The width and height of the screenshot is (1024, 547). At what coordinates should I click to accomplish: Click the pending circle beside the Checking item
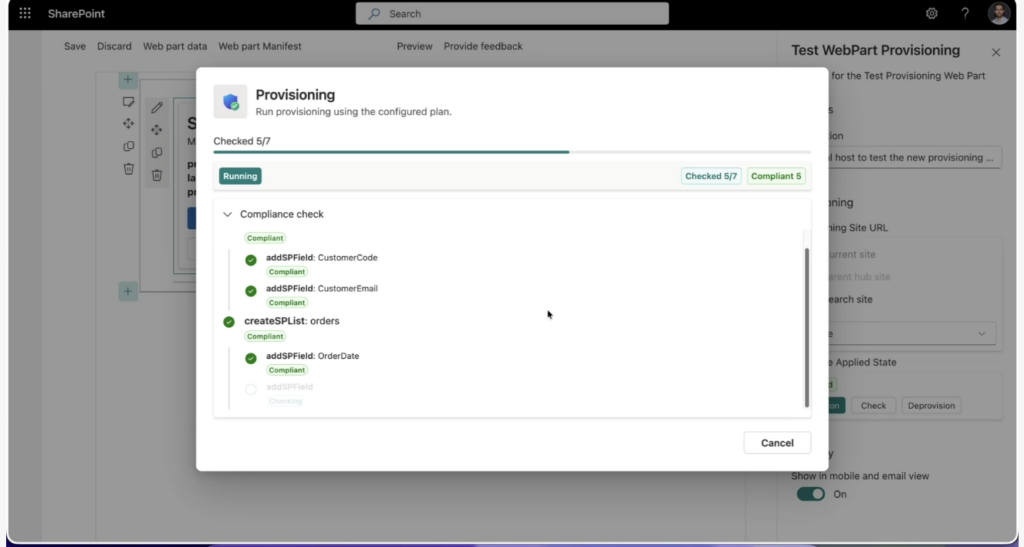click(x=251, y=390)
